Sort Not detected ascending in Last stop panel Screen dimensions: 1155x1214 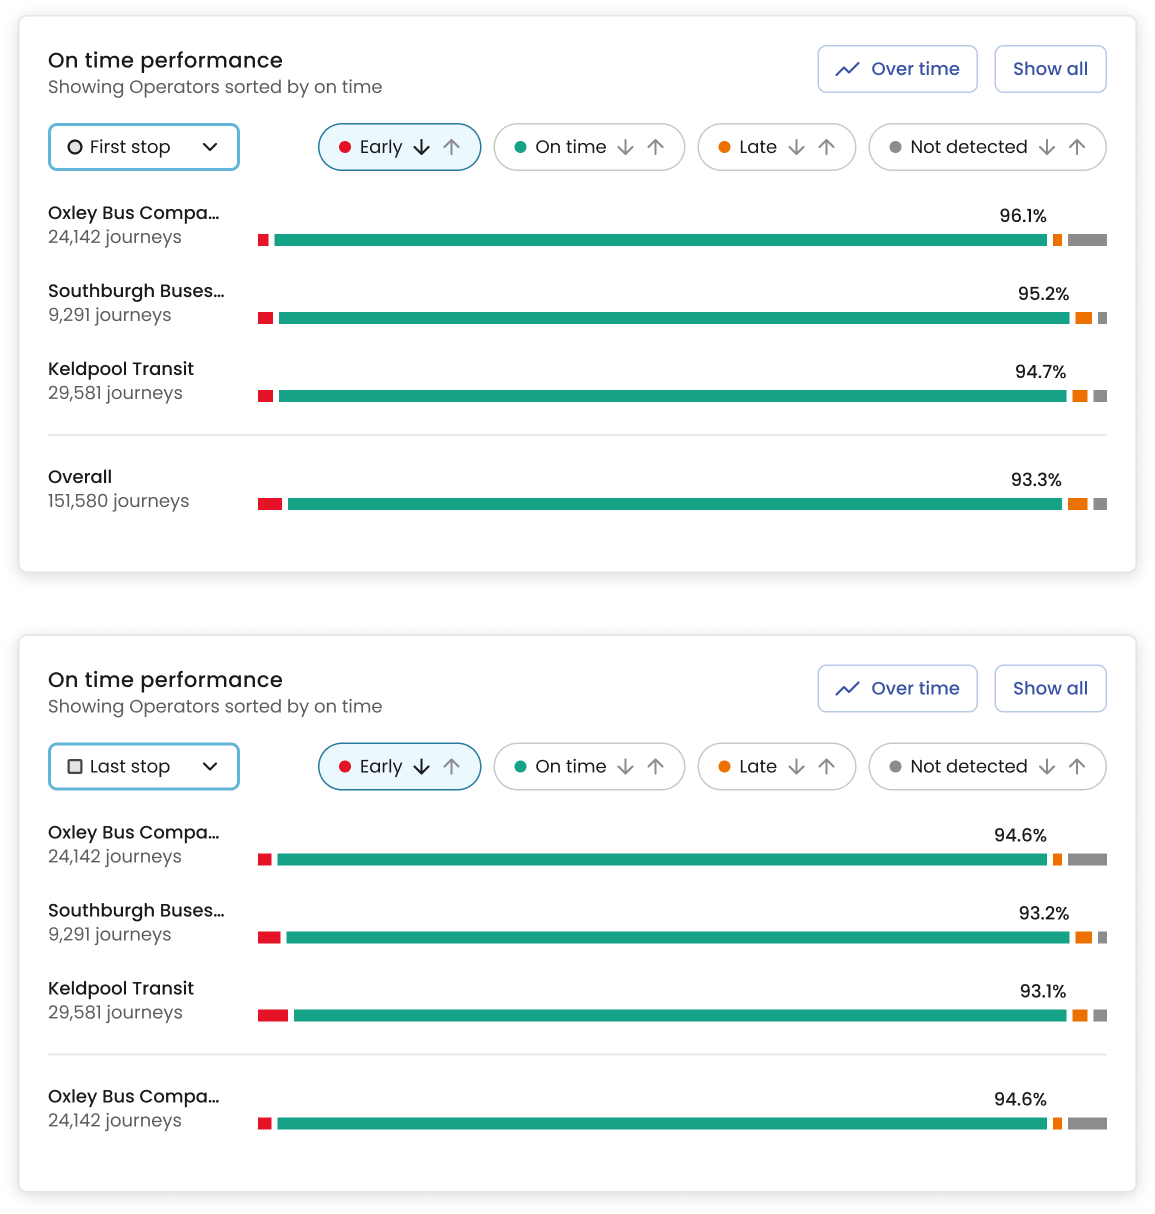pyautogui.click(x=1077, y=767)
